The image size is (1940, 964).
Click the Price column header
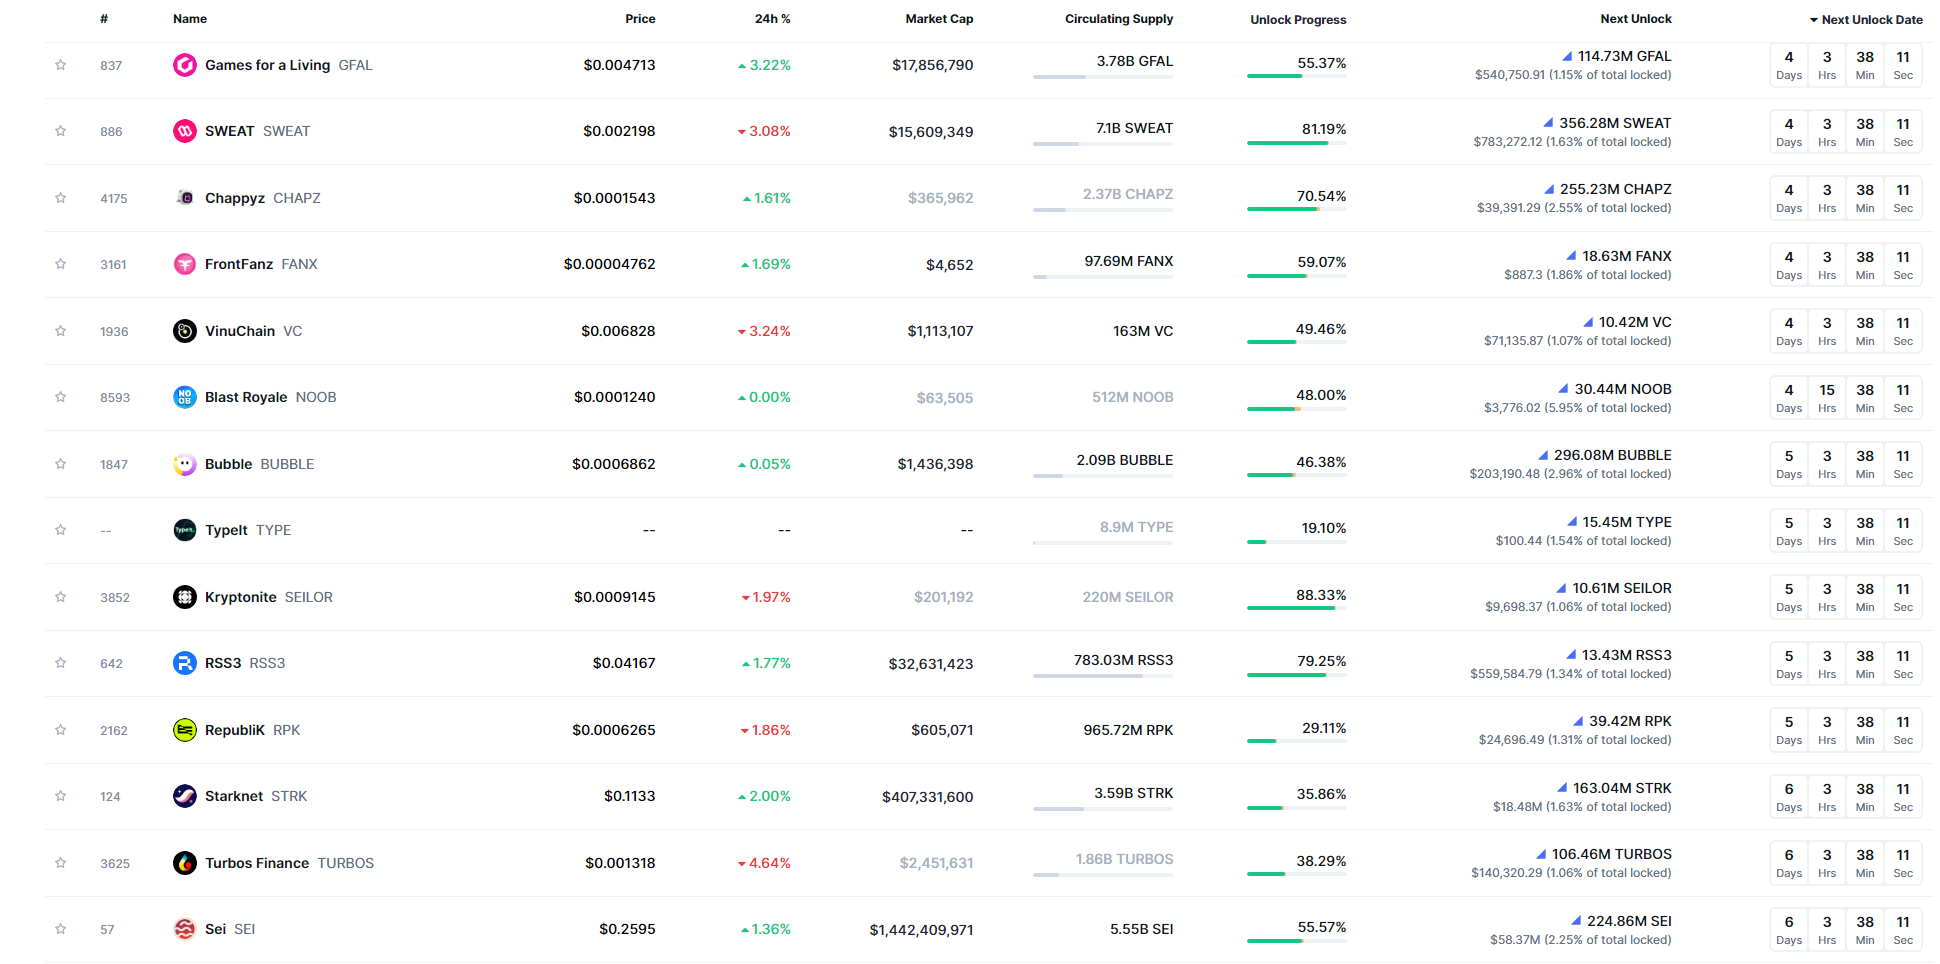tap(640, 19)
